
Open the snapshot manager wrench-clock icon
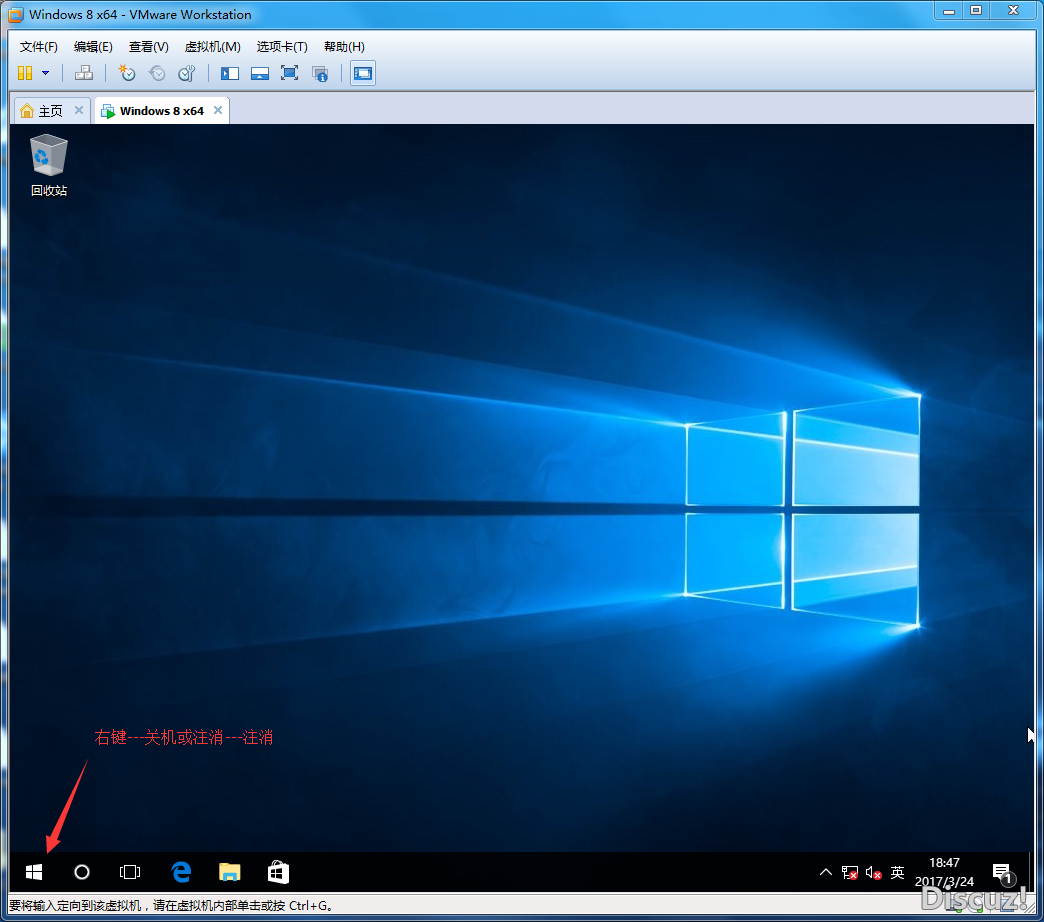[187, 73]
